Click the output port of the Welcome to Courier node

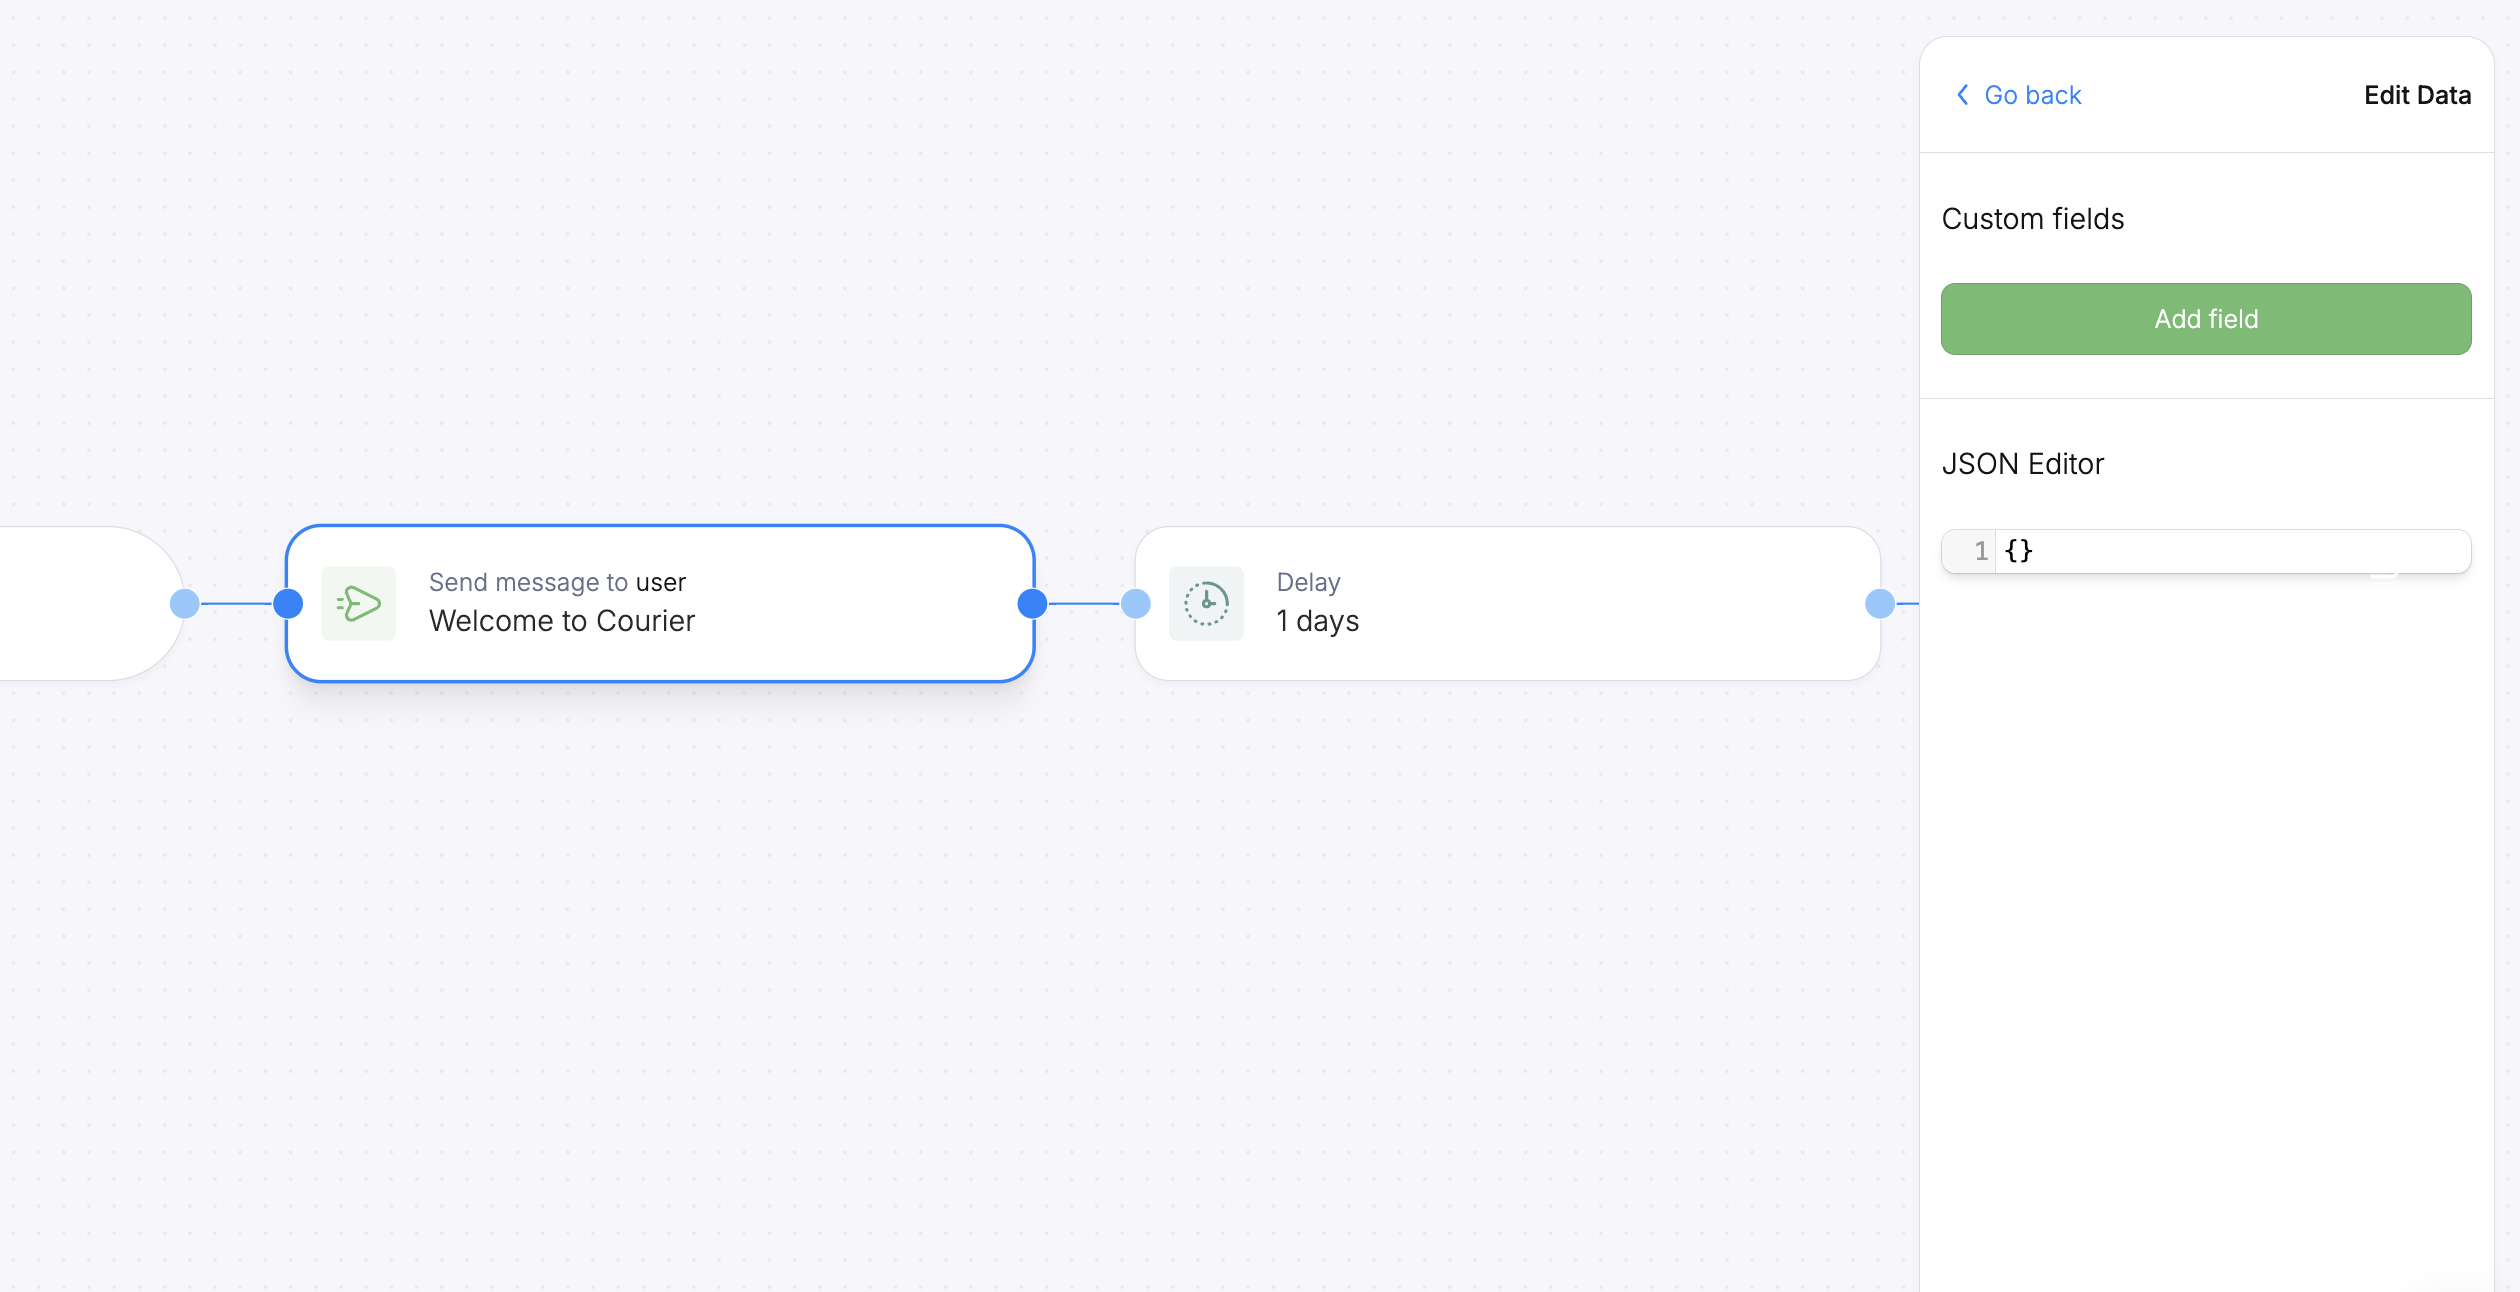point(1034,603)
